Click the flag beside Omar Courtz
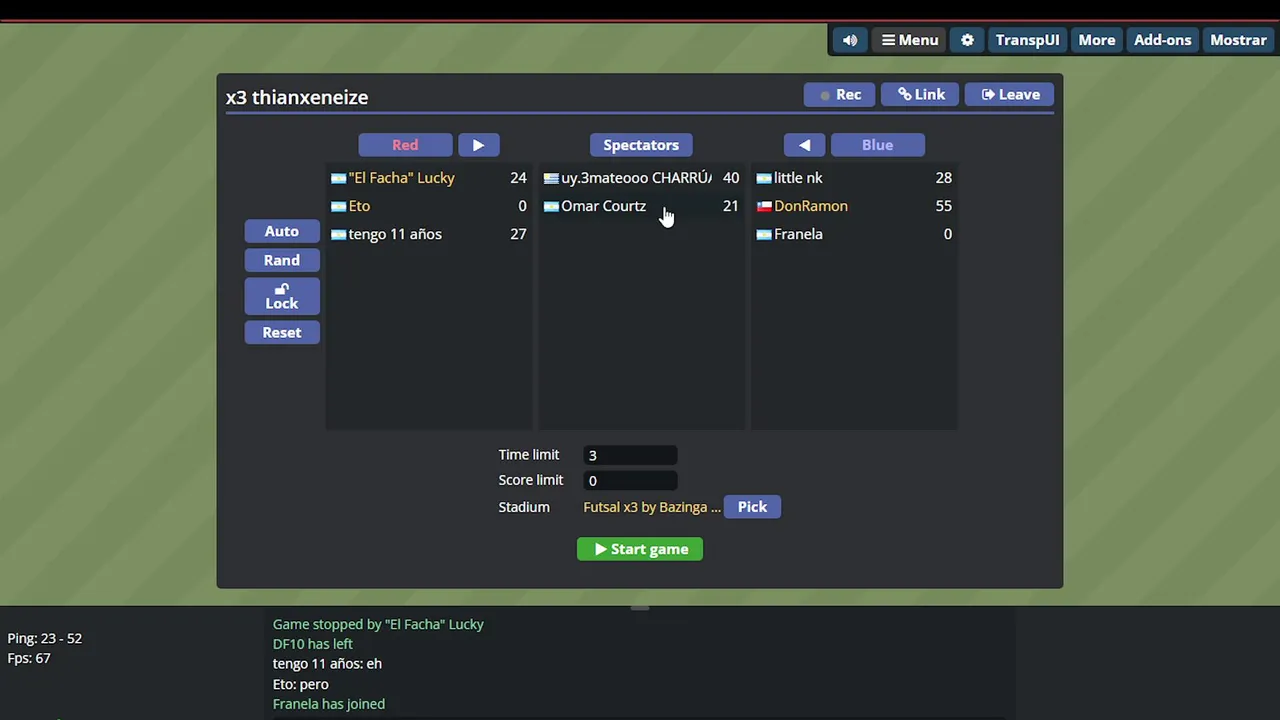1280x720 pixels. pos(551,206)
